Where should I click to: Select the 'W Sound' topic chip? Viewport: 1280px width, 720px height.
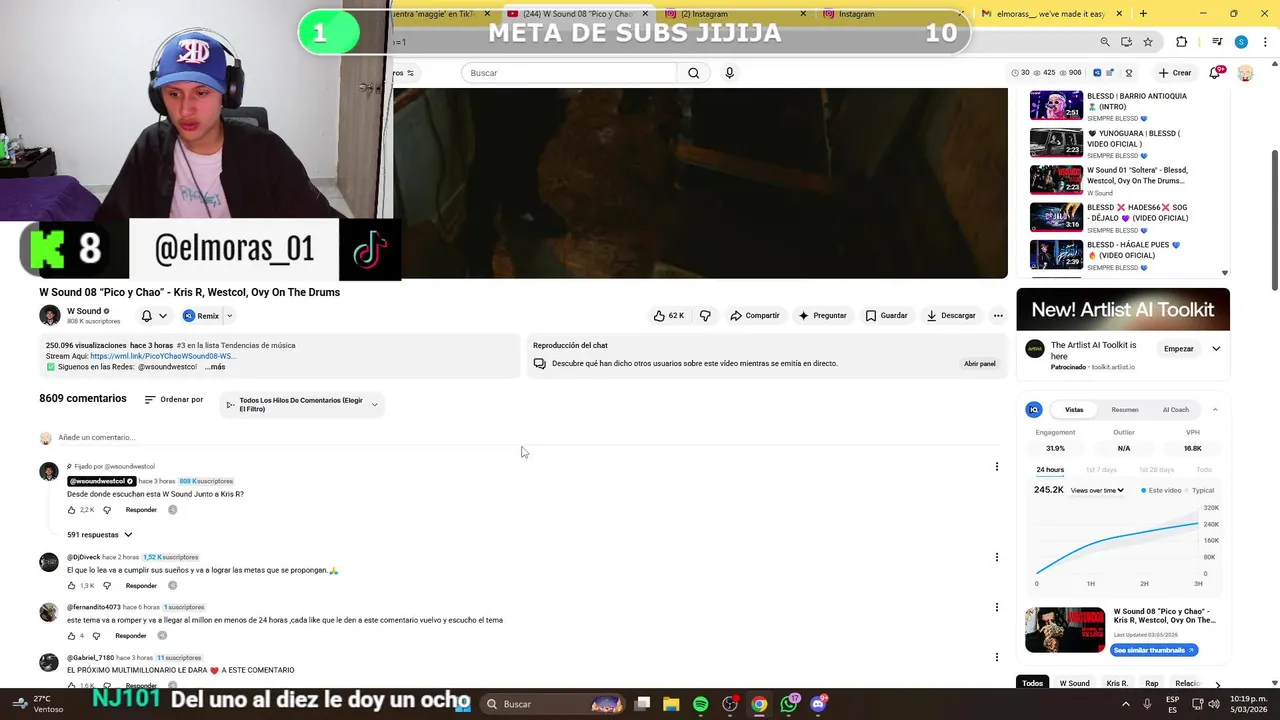(1074, 684)
